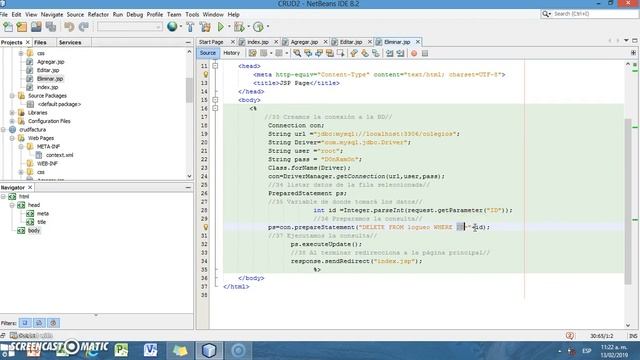The height and width of the screenshot is (360, 640).
Task: Switch to the Files panel tab
Action: click(x=40, y=42)
